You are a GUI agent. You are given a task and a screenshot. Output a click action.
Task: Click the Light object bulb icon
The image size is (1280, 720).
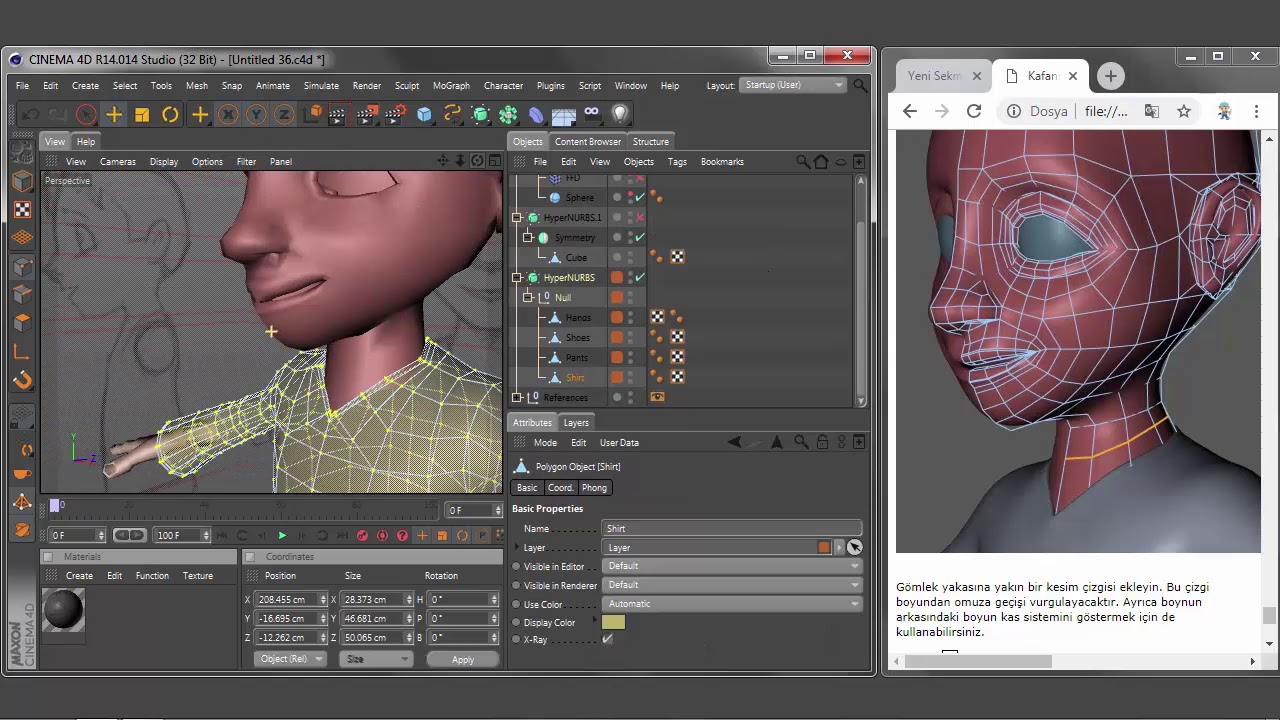[620, 114]
